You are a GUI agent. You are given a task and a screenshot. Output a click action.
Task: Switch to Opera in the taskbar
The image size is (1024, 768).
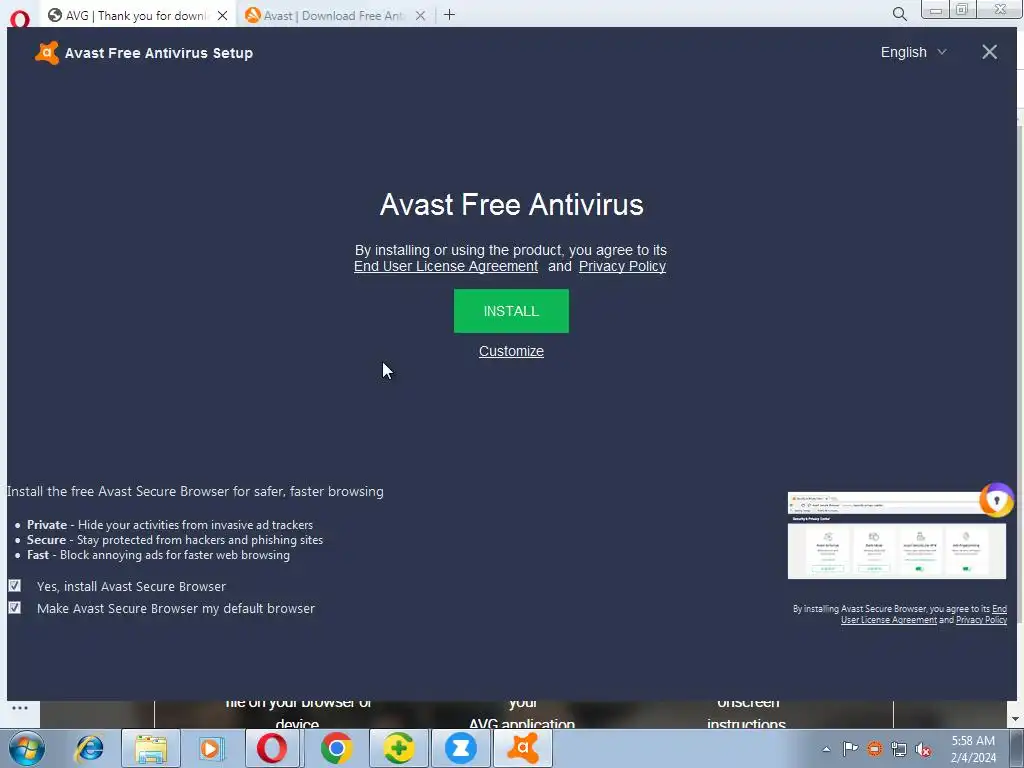tap(272, 748)
